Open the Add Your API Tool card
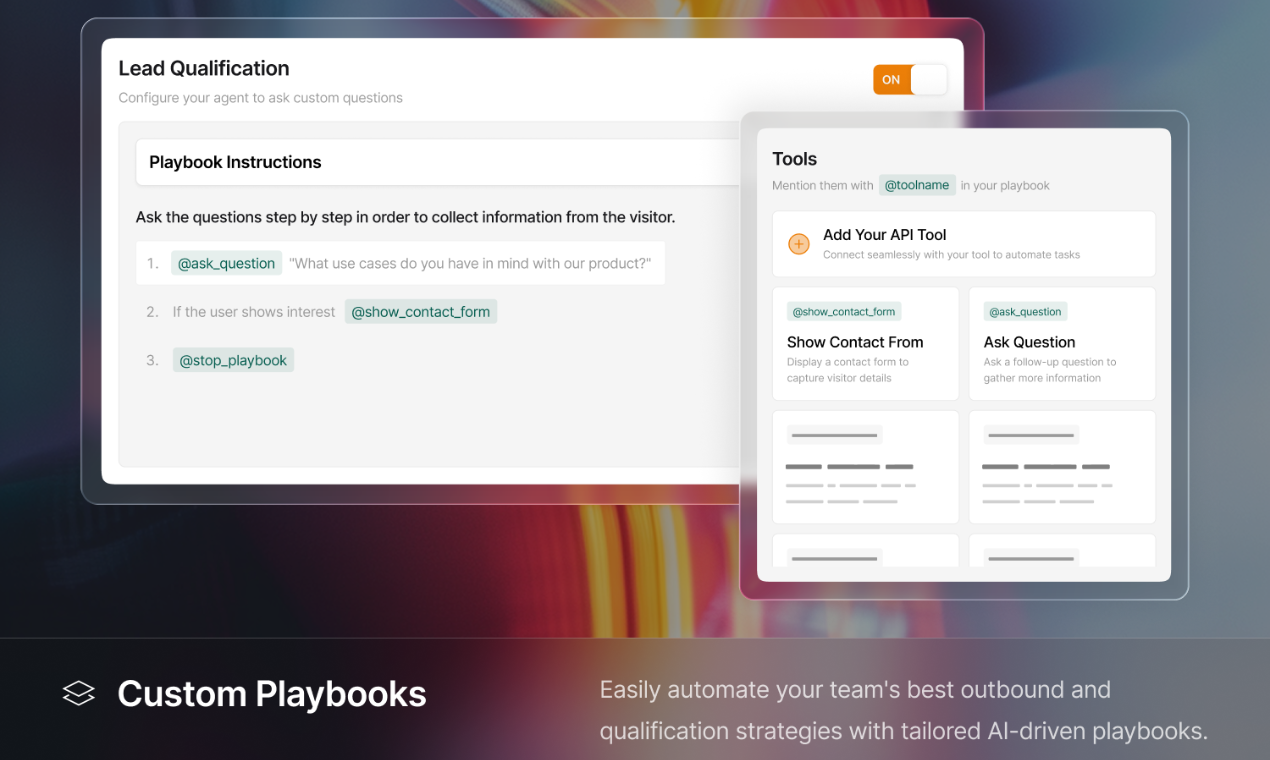The height and width of the screenshot is (760, 1270). coord(964,244)
